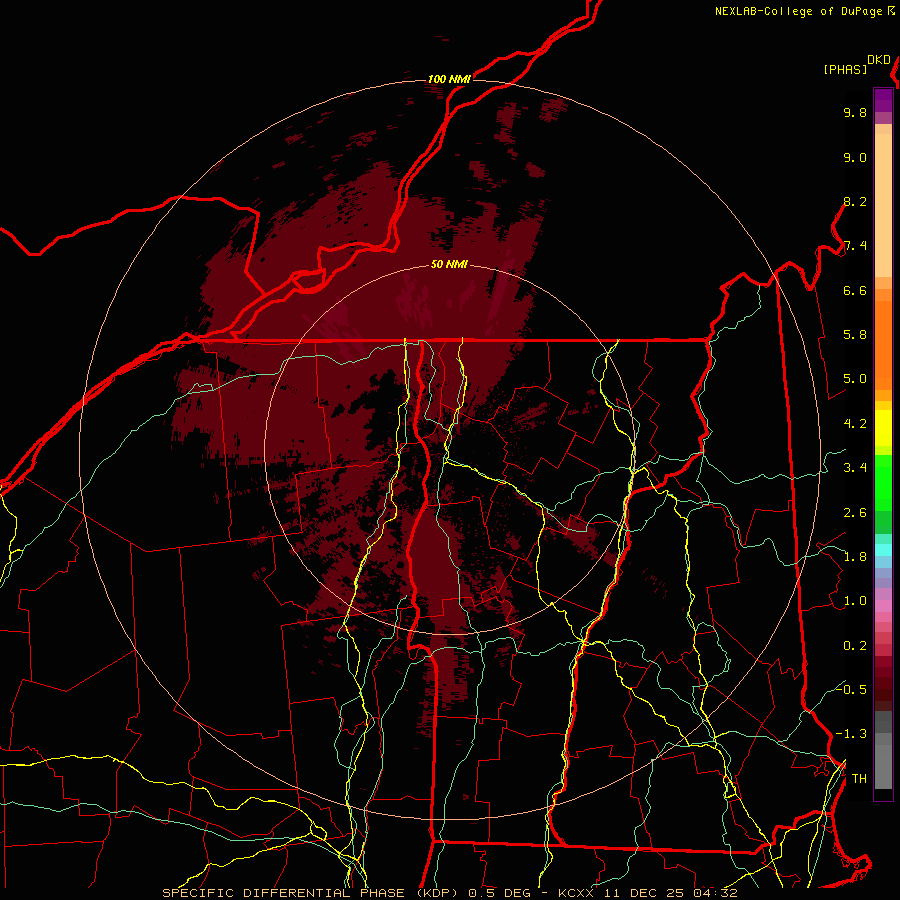
Task: Pick the 5.8 legend value
Action: pos(855,335)
